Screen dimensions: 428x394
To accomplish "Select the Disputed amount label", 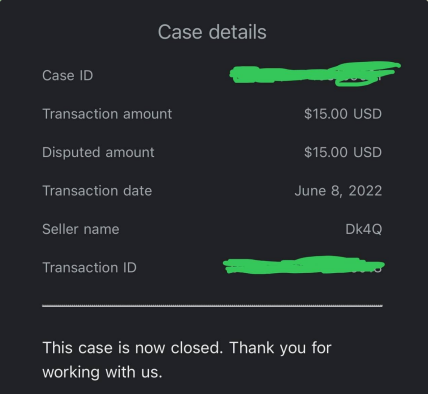I will pyautogui.click(x=98, y=153).
